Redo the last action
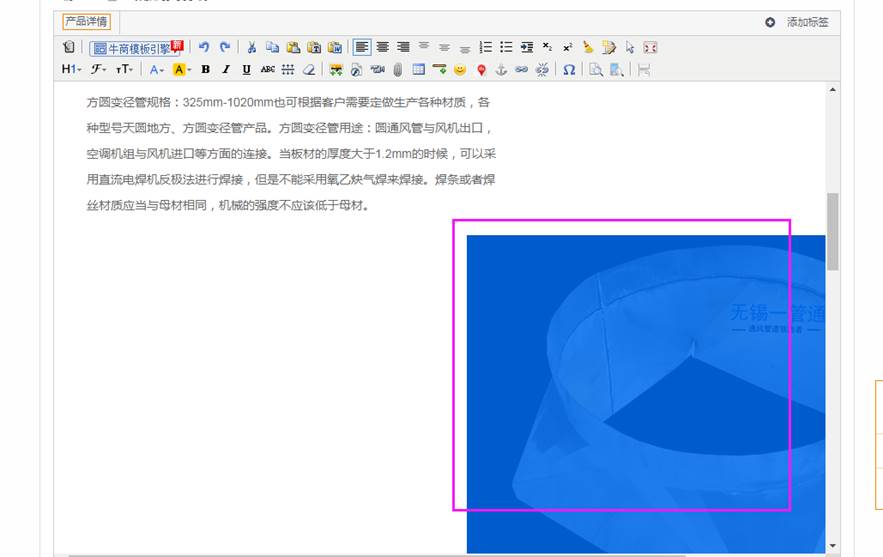883x557 pixels. click(225, 47)
